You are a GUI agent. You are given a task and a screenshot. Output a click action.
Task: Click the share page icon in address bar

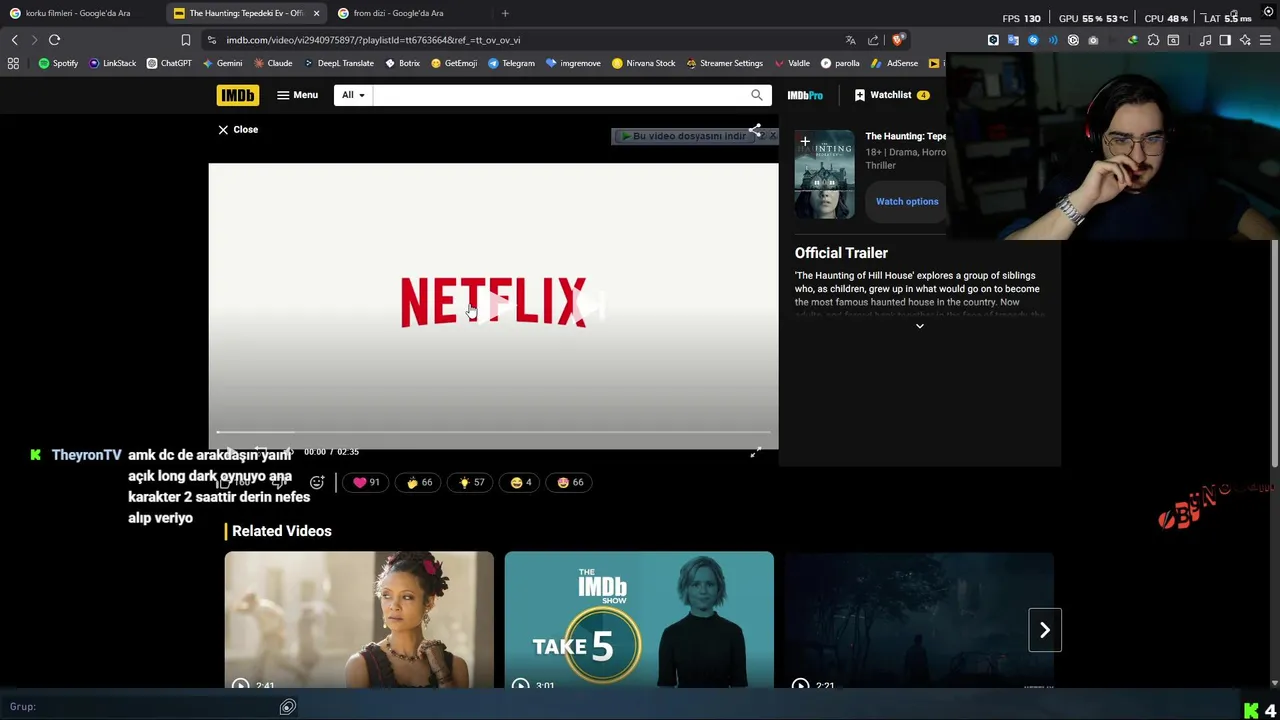[873, 40]
